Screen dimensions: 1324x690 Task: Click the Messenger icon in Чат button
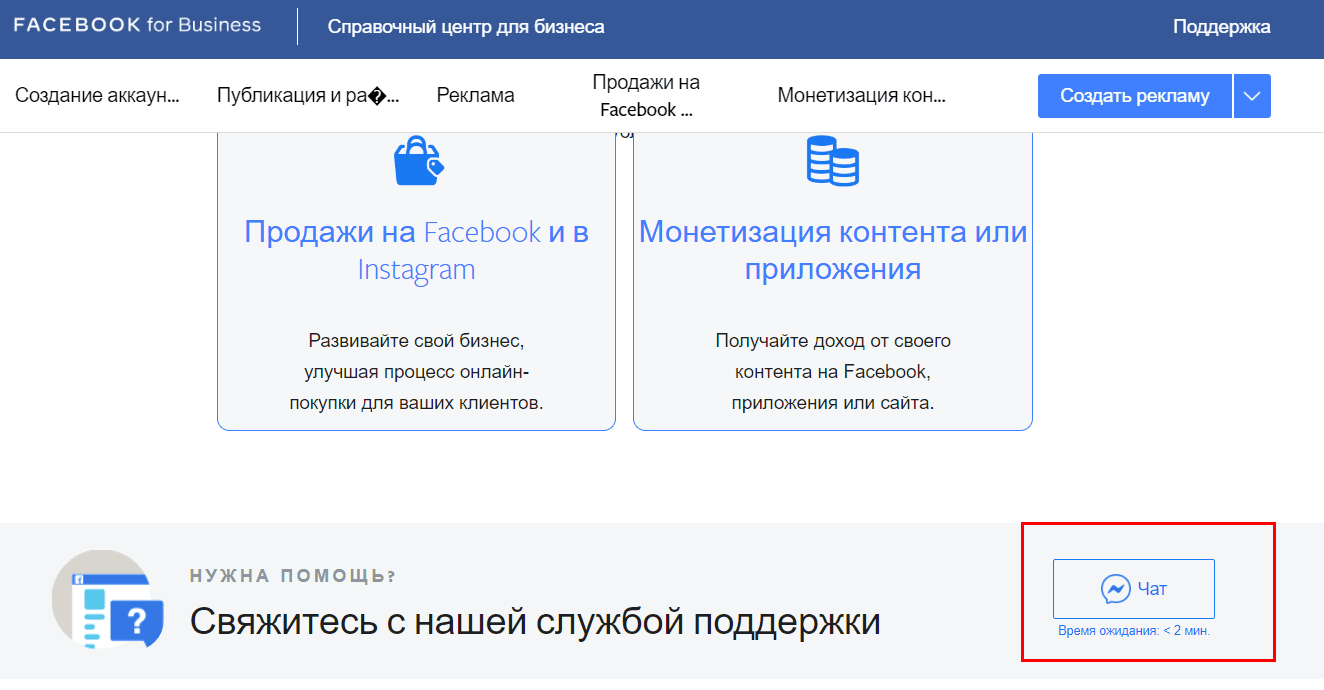point(1116,589)
